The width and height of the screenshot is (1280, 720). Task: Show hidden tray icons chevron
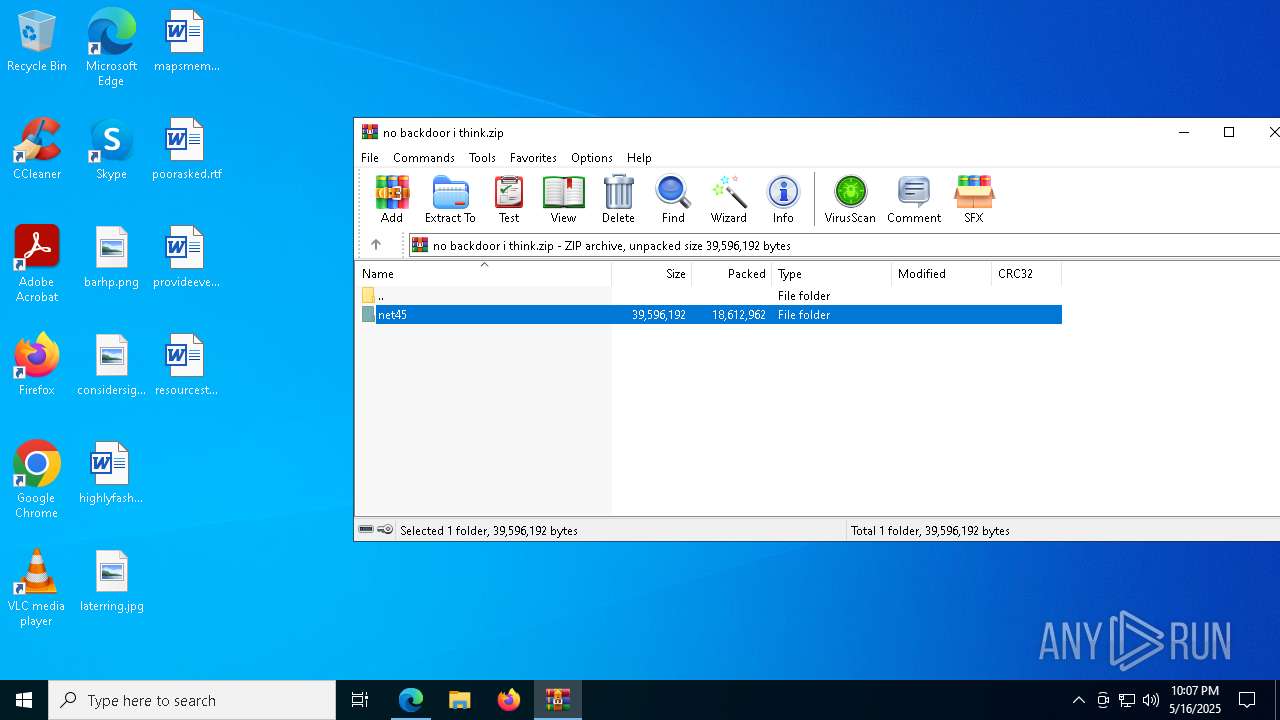coord(1078,700)
